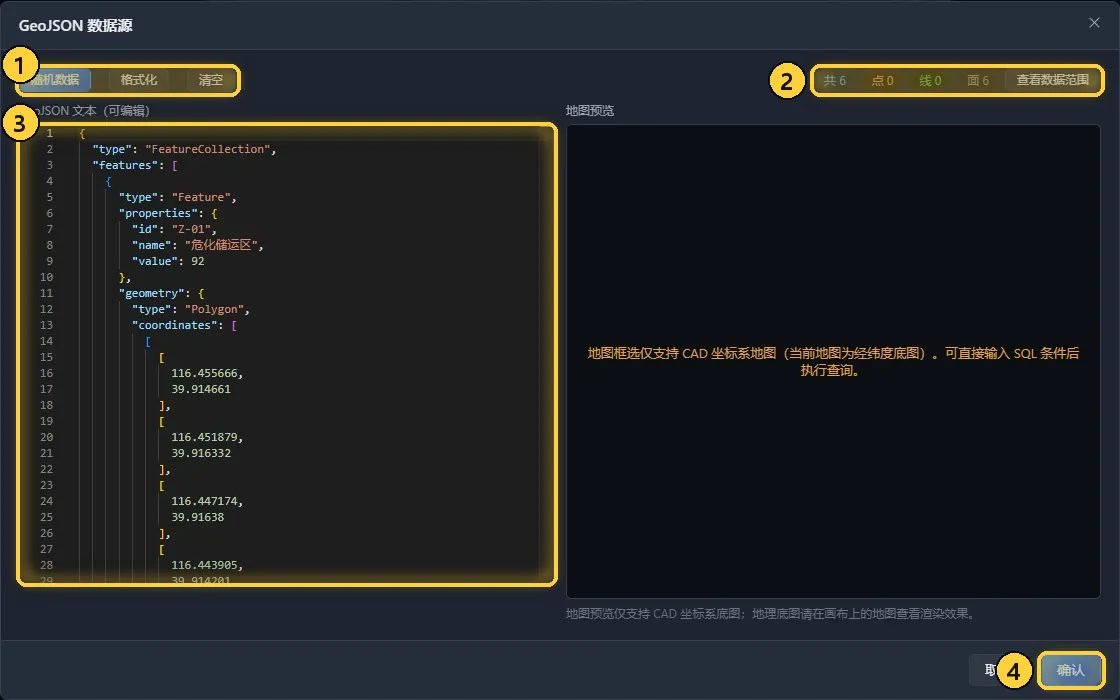Select the 共 6 total count

pos(834,81)
